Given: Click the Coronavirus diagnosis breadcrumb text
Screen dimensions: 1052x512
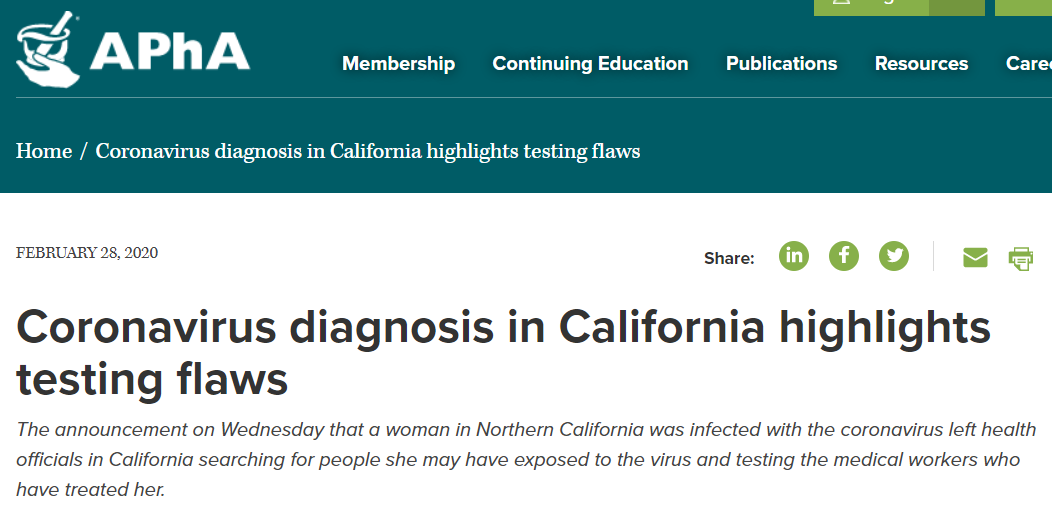Looking at the screenshot, I should pos(367,152).
